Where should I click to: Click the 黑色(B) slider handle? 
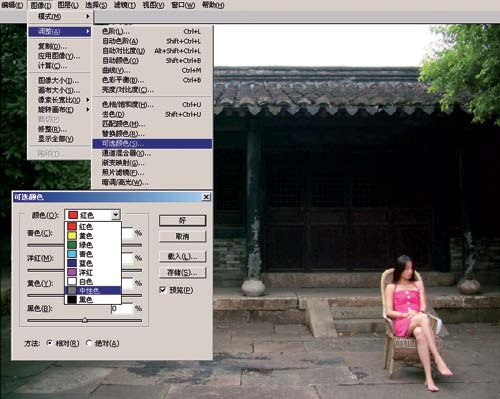tap(85, 320)
